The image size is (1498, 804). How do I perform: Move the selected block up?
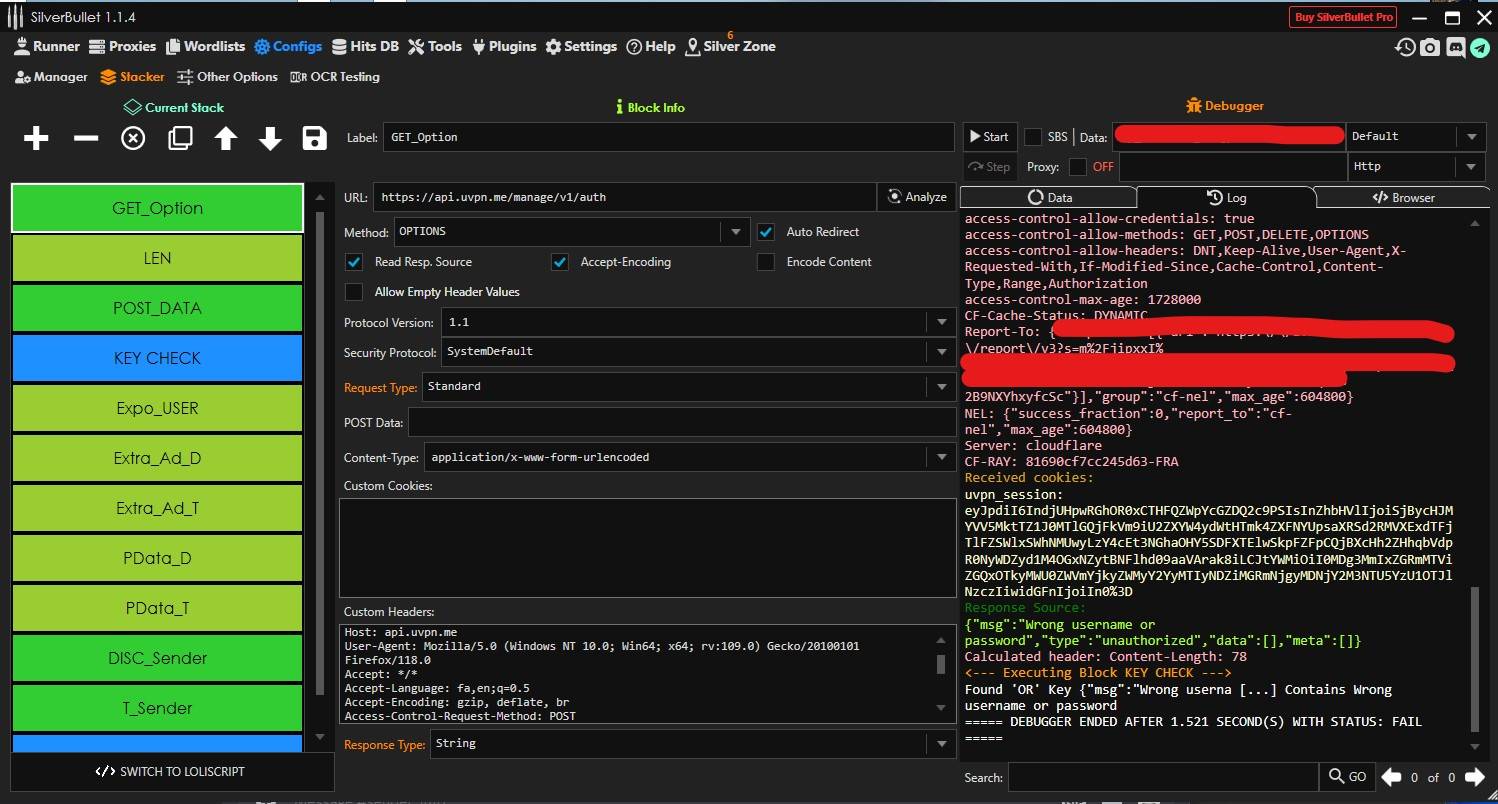coord(226,138)
